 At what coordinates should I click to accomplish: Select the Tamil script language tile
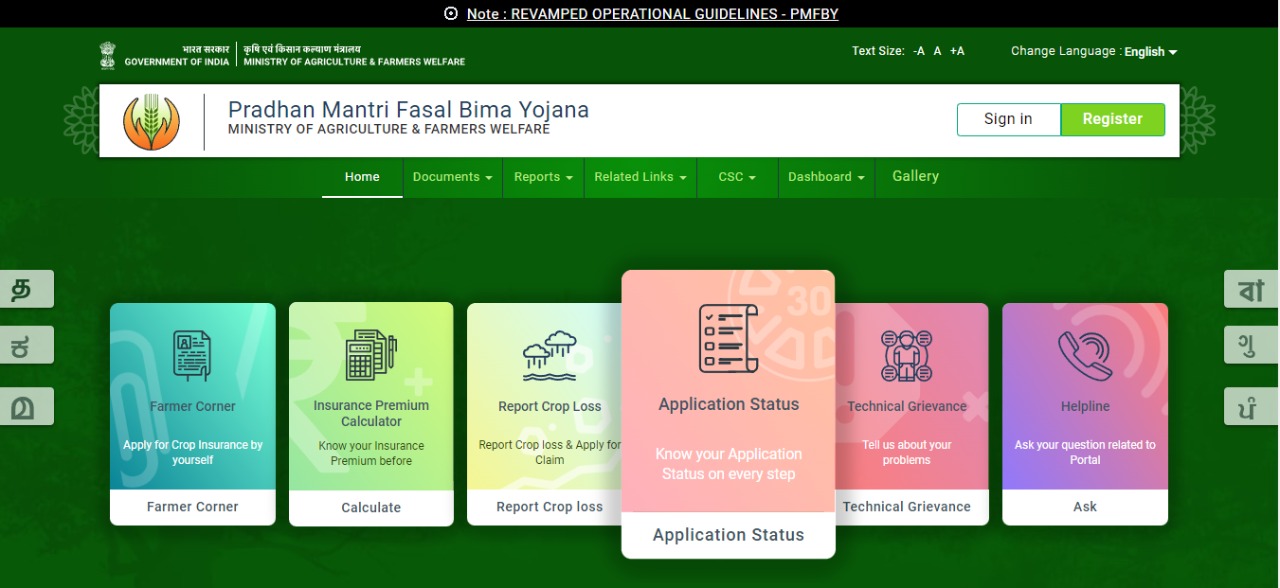(x=27, y=289)
